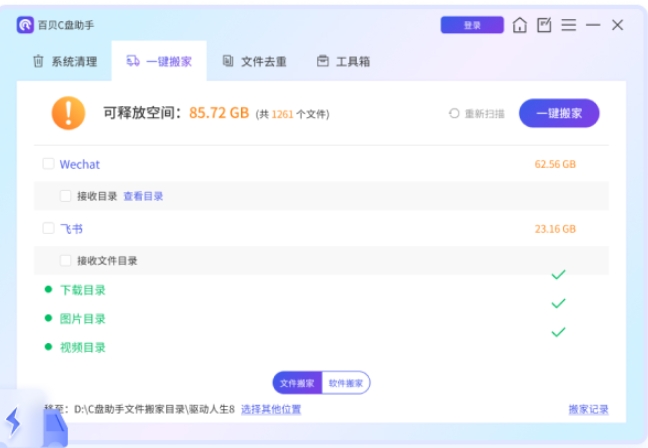Click the 百贝C盘助手 app logo icon
The image size is (648, 448).
click(25, 25)
